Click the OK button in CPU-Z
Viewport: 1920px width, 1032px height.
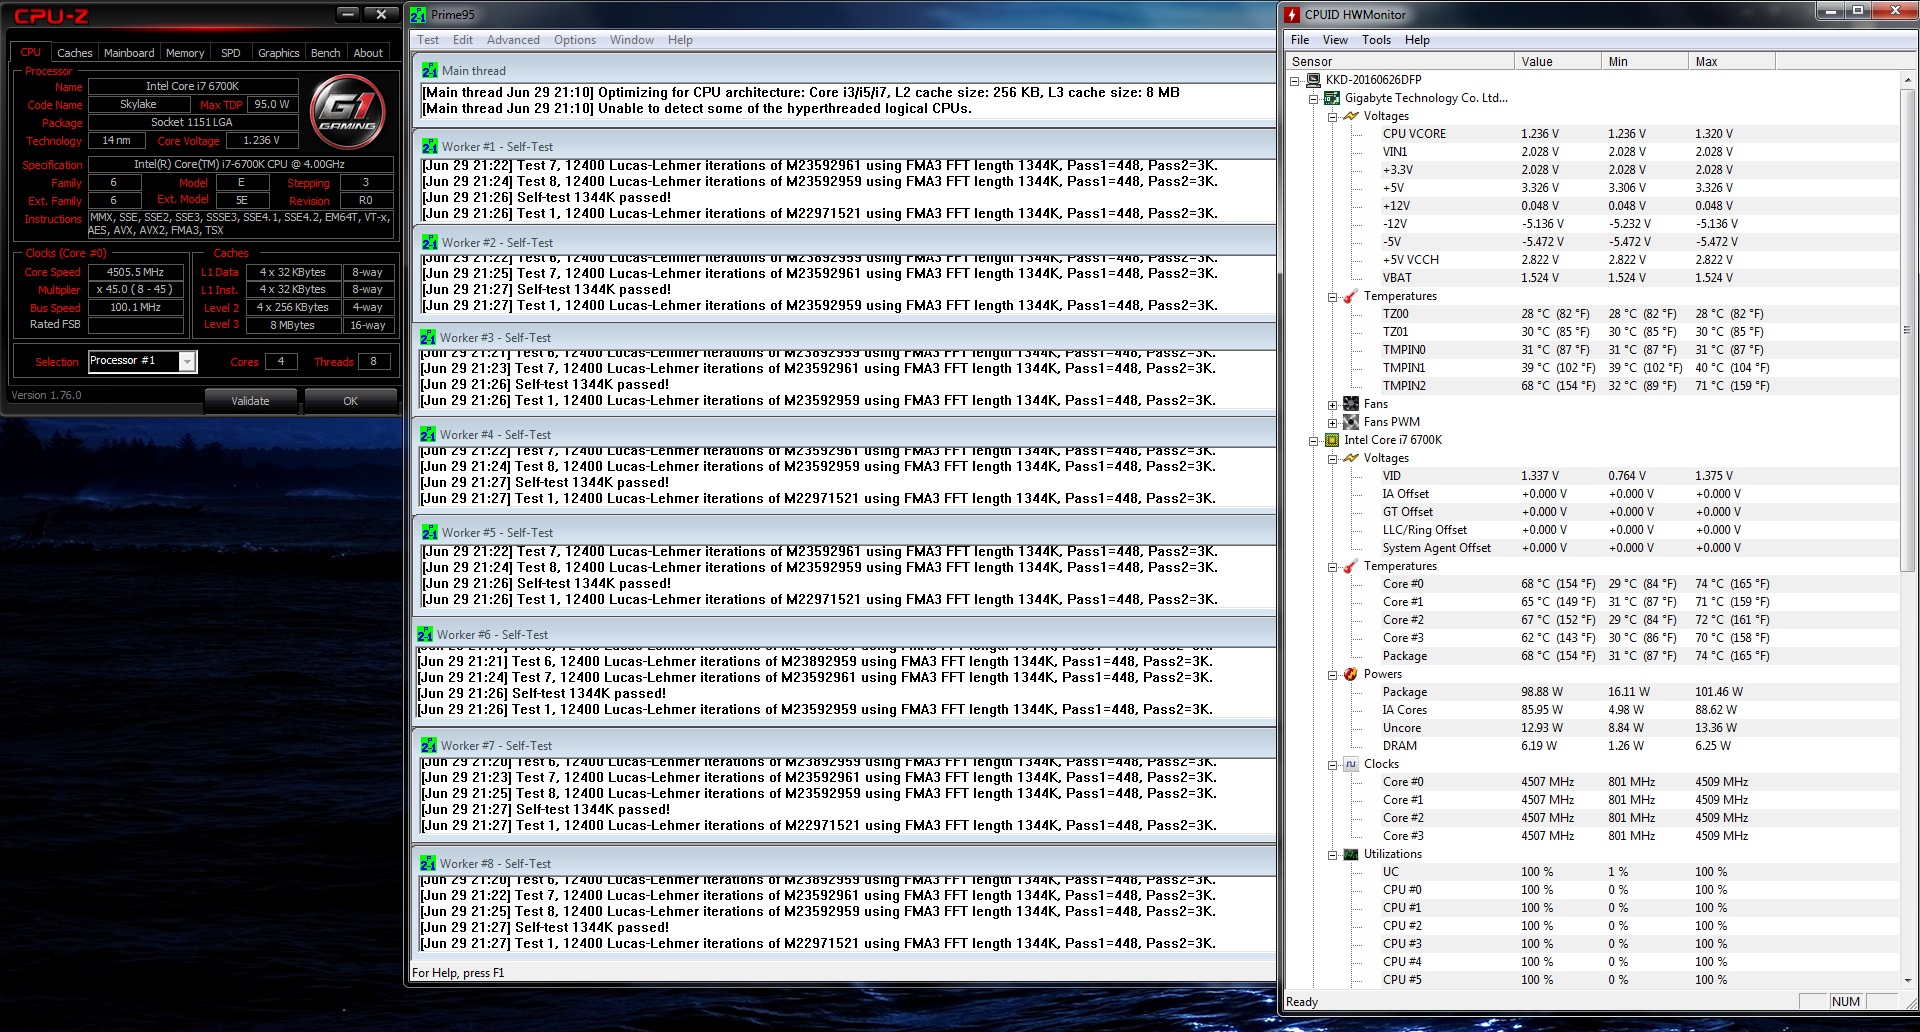pos(350,401)
